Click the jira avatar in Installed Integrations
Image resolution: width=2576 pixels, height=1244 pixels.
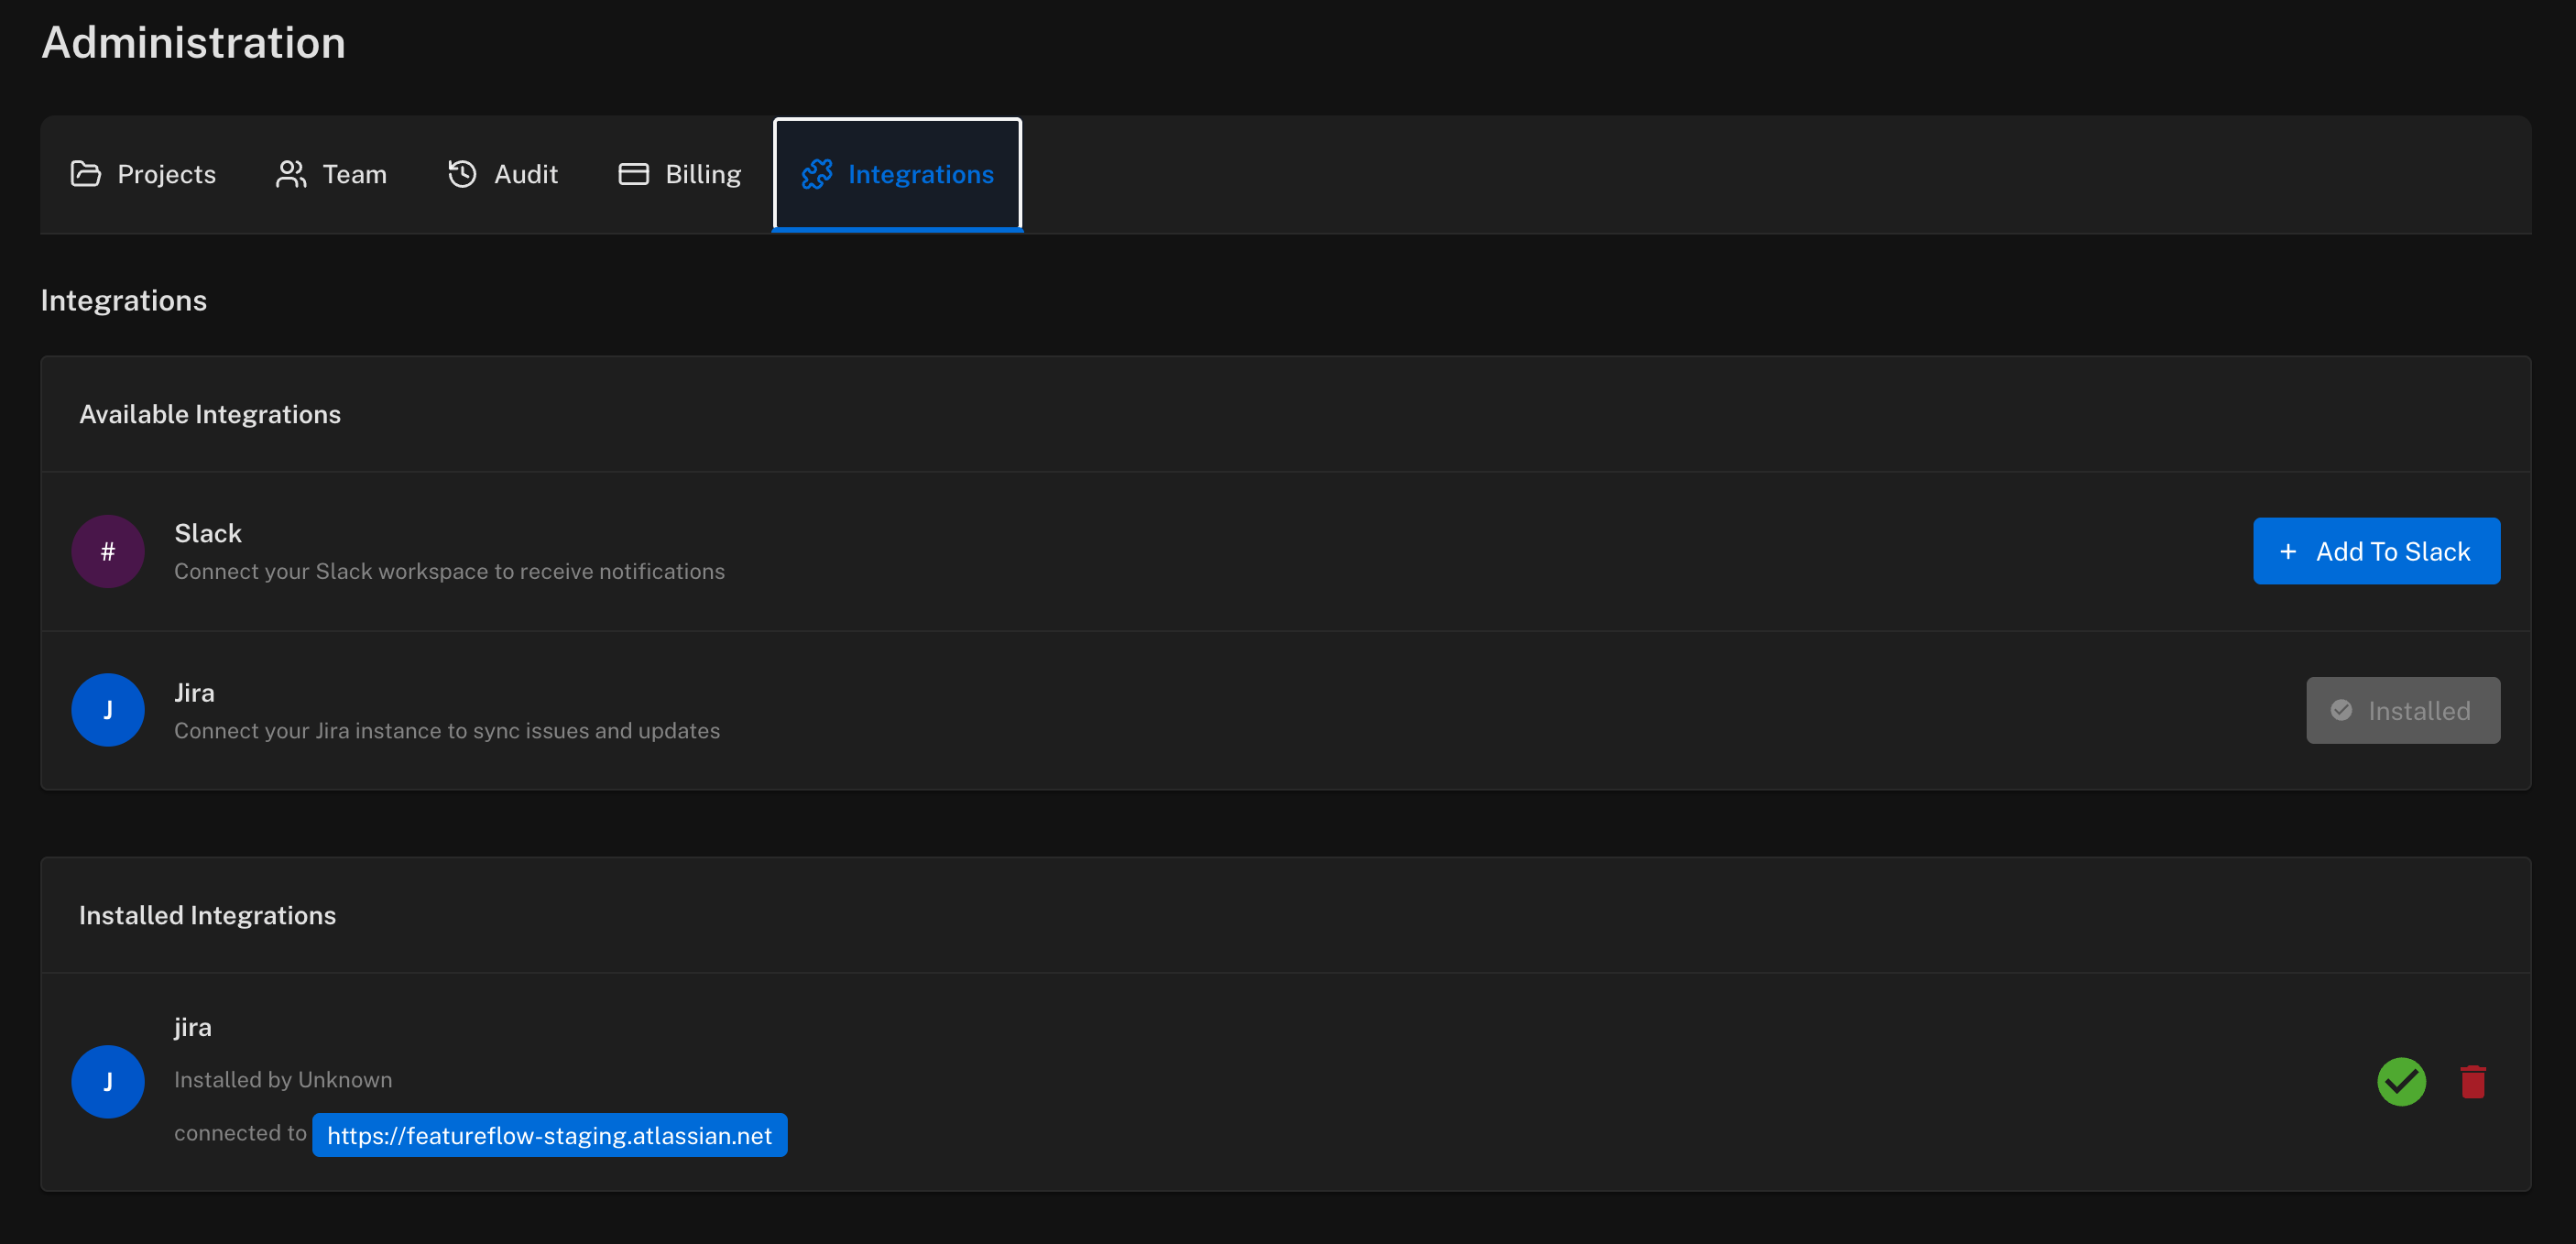click(x=107, y=1081)
